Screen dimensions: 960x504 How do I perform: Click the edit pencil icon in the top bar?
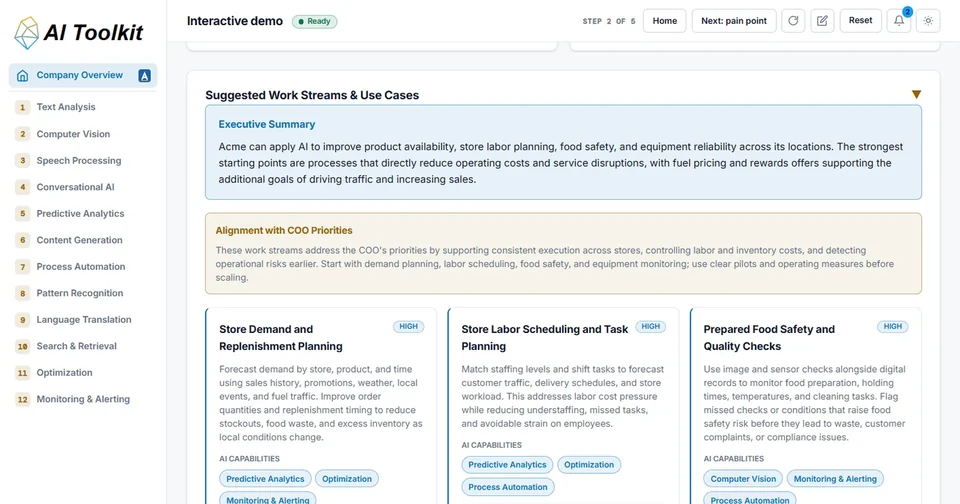click(822, 21)
